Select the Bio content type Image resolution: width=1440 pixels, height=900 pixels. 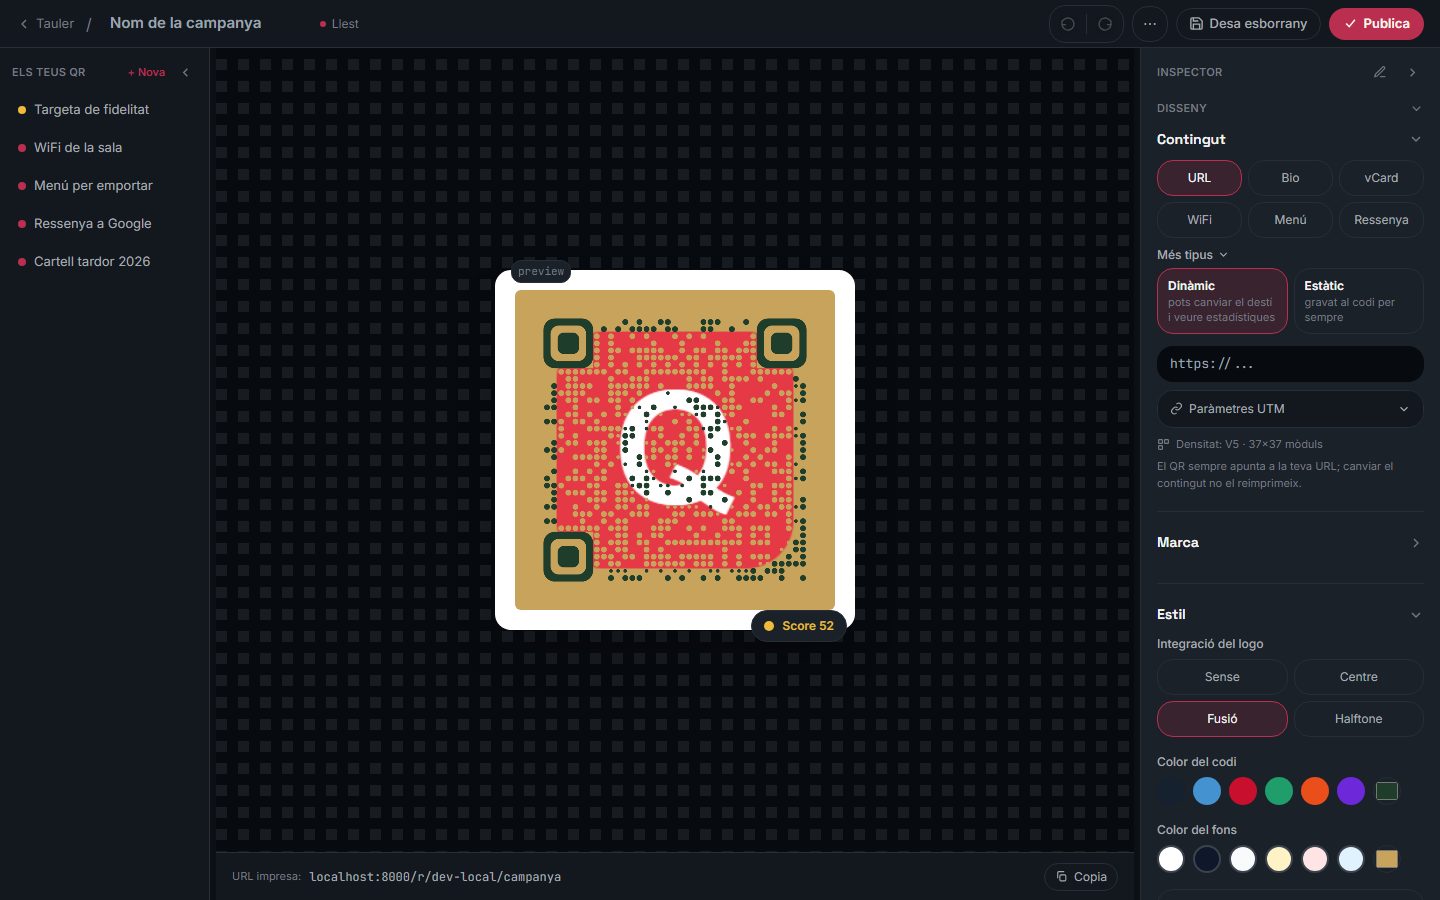pos(1290,178)
